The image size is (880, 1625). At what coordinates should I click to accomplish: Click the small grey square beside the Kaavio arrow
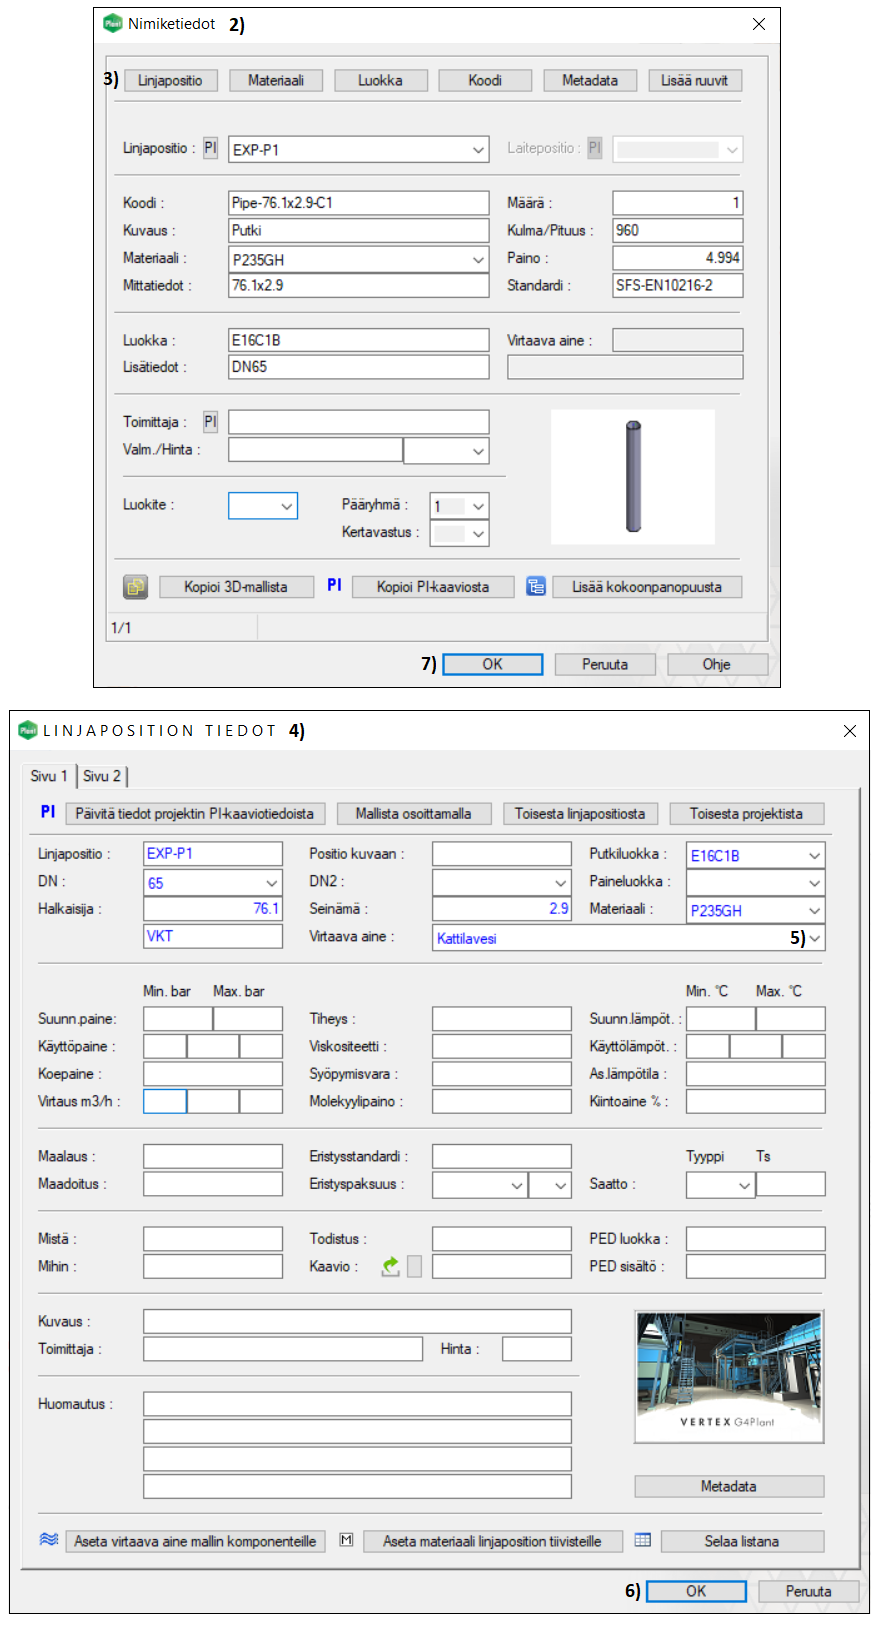414,1266
